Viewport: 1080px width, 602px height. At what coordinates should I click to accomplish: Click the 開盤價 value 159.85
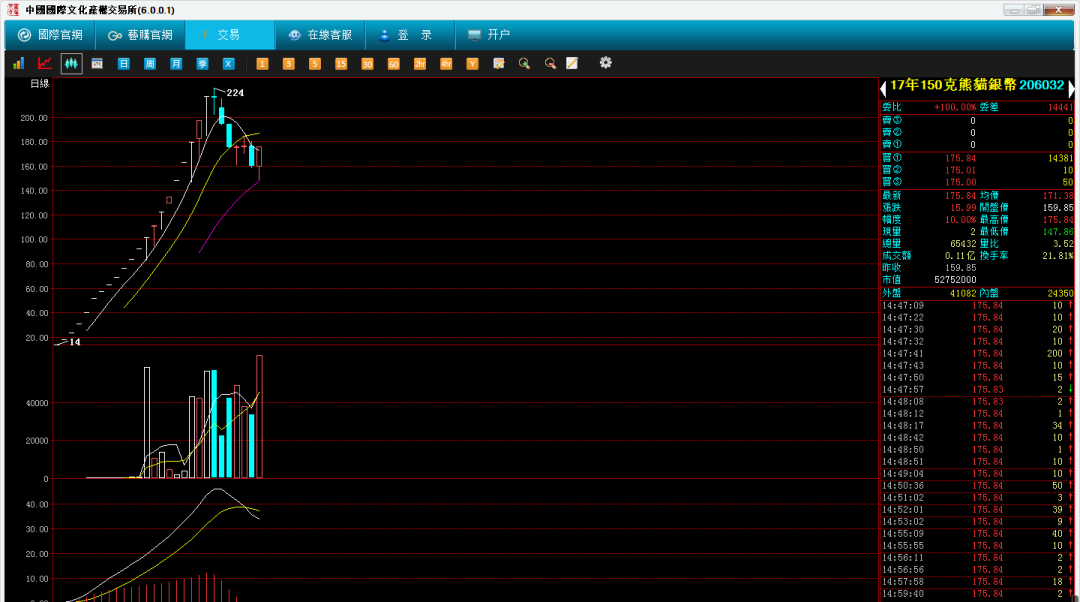(1057, 207)
